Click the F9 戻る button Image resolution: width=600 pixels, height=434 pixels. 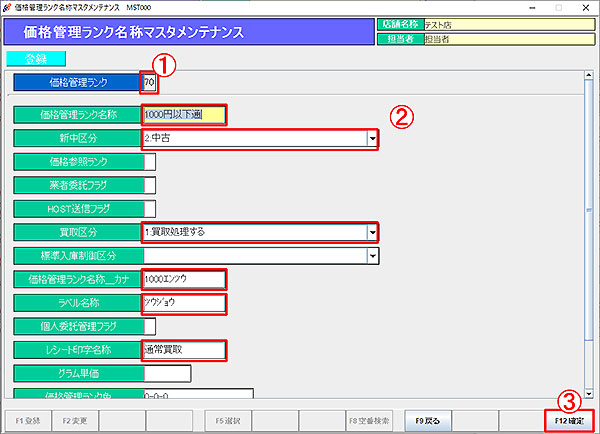pos(428,421)
